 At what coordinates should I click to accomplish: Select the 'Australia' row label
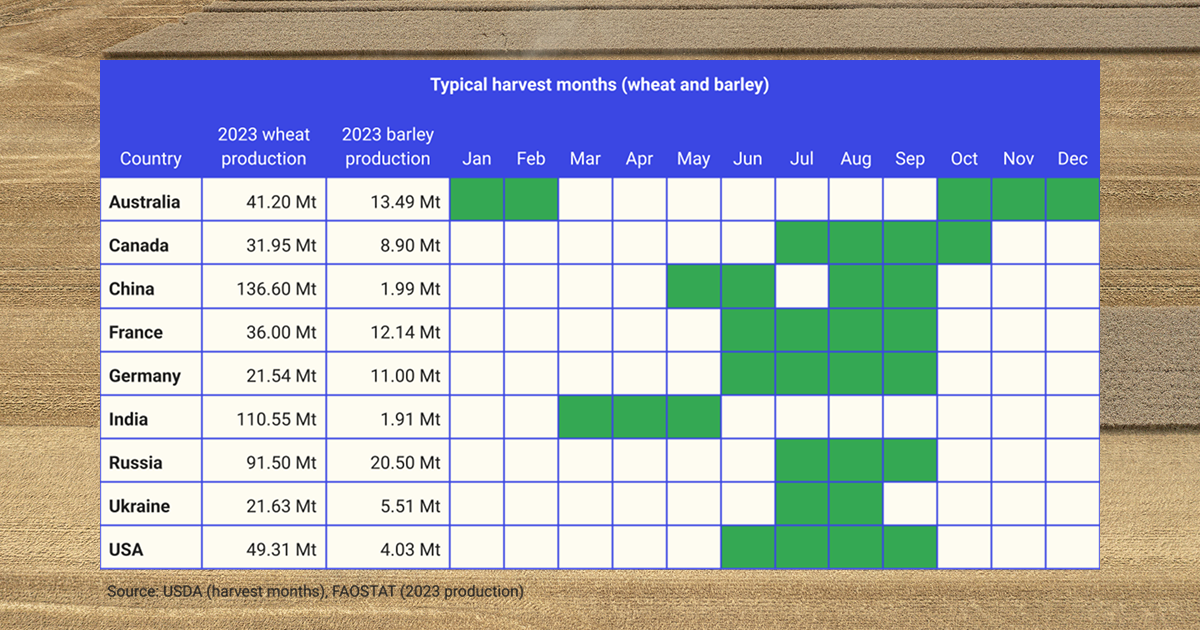click(x=145, y=202)
